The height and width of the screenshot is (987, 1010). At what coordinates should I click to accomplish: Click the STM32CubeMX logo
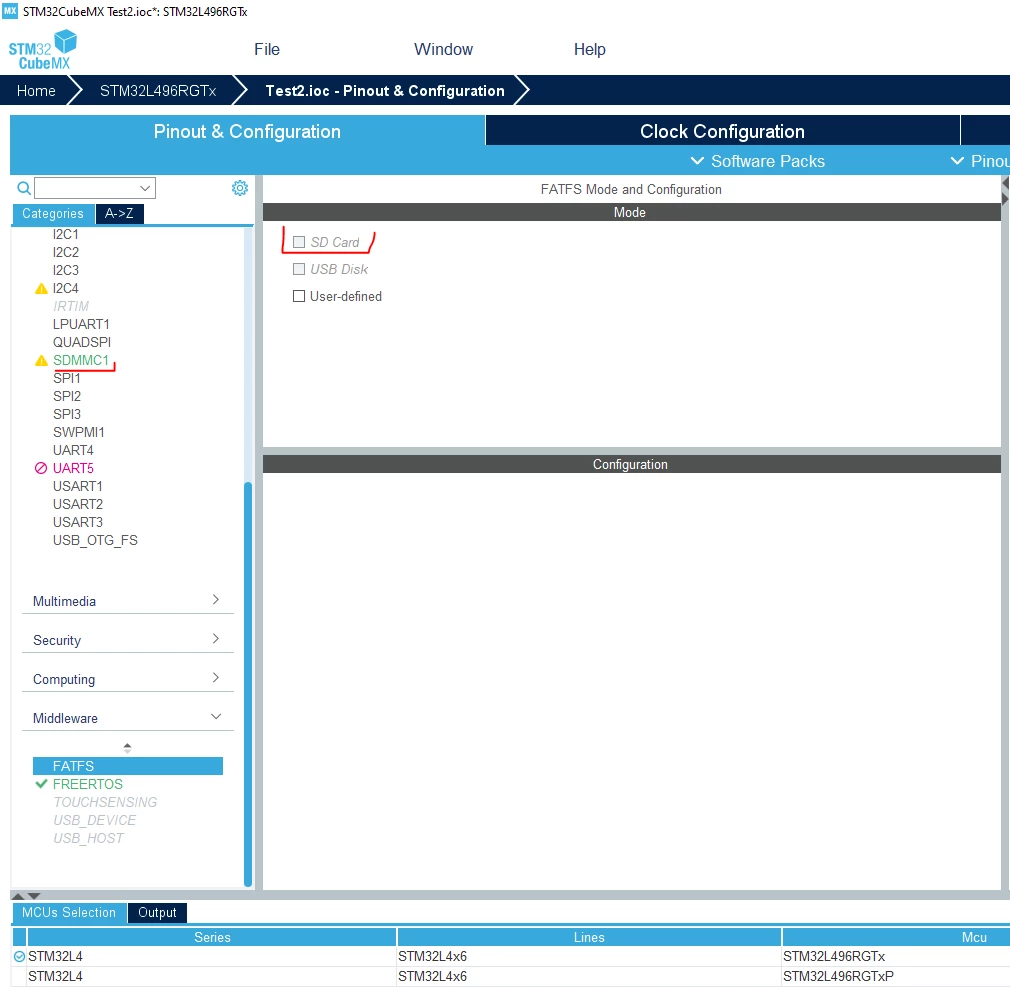(43, 50)
